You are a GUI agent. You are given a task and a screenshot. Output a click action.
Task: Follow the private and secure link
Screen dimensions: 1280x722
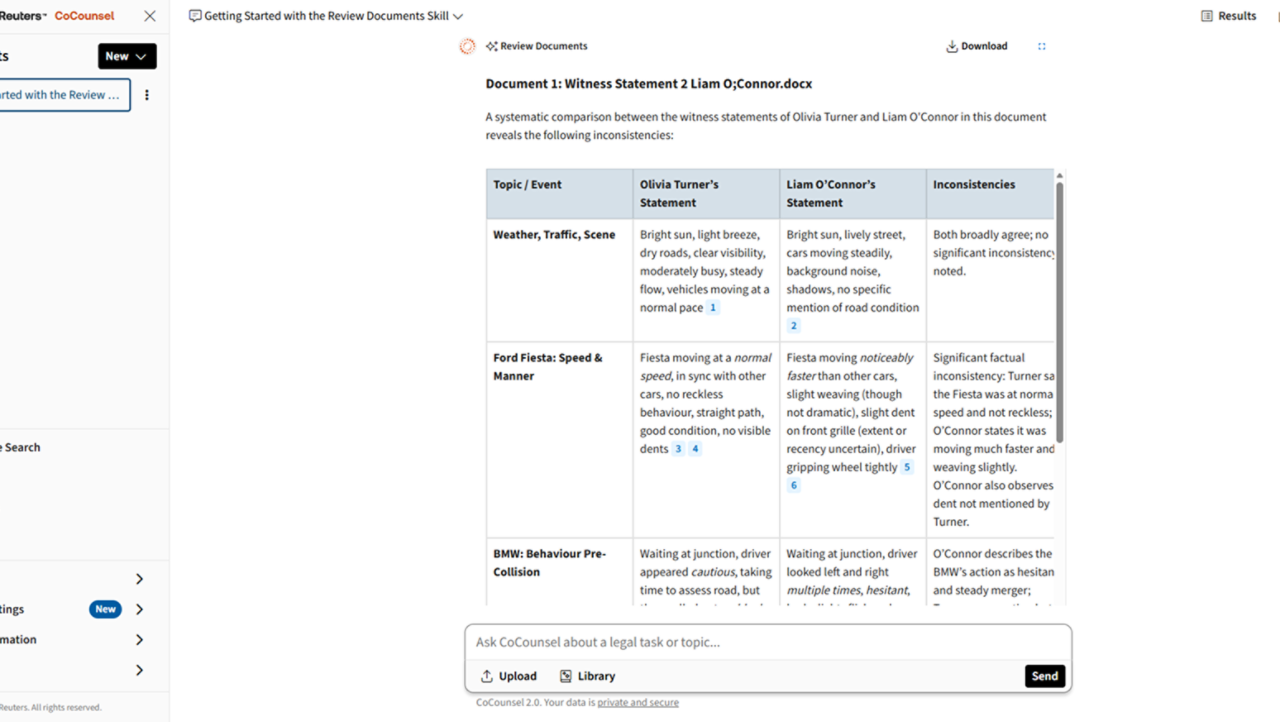click(637, 703)
